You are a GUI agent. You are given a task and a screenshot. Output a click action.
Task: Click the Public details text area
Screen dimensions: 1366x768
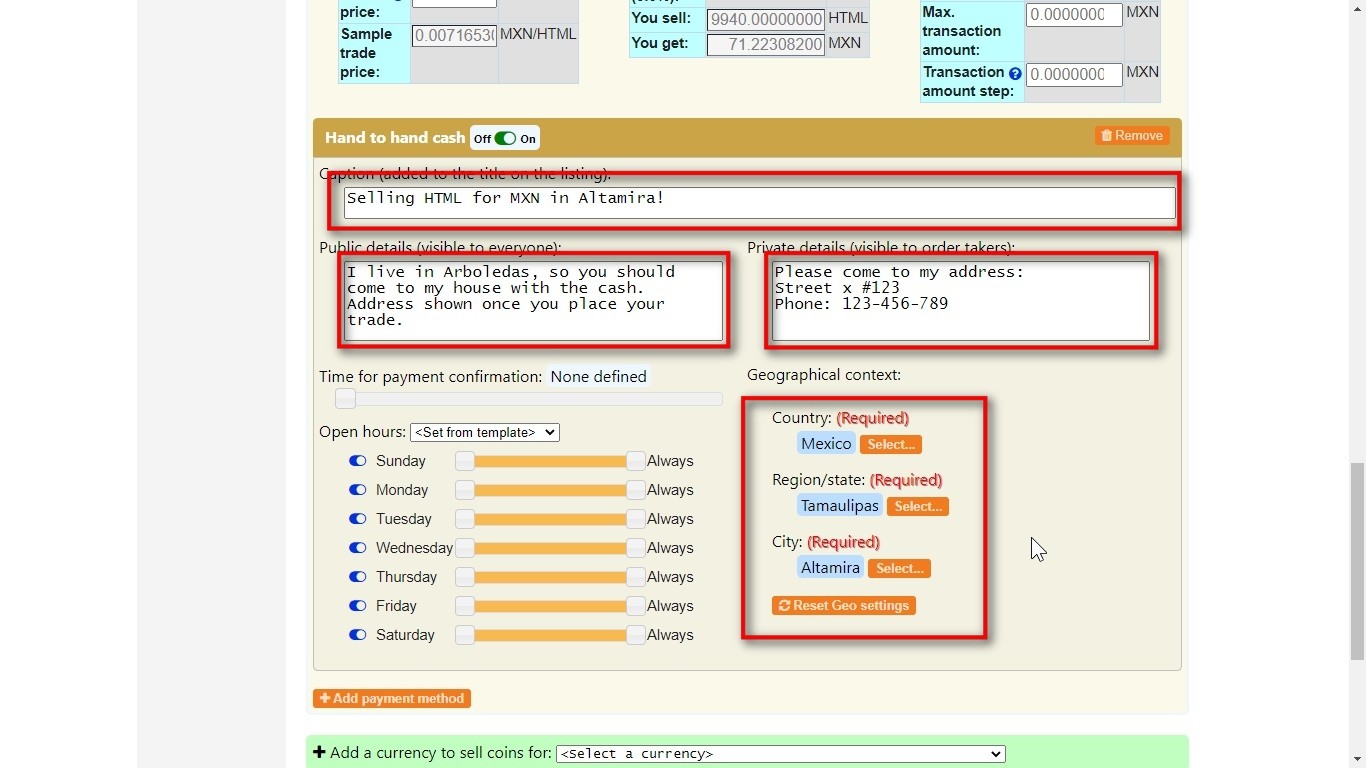(533, 300)
